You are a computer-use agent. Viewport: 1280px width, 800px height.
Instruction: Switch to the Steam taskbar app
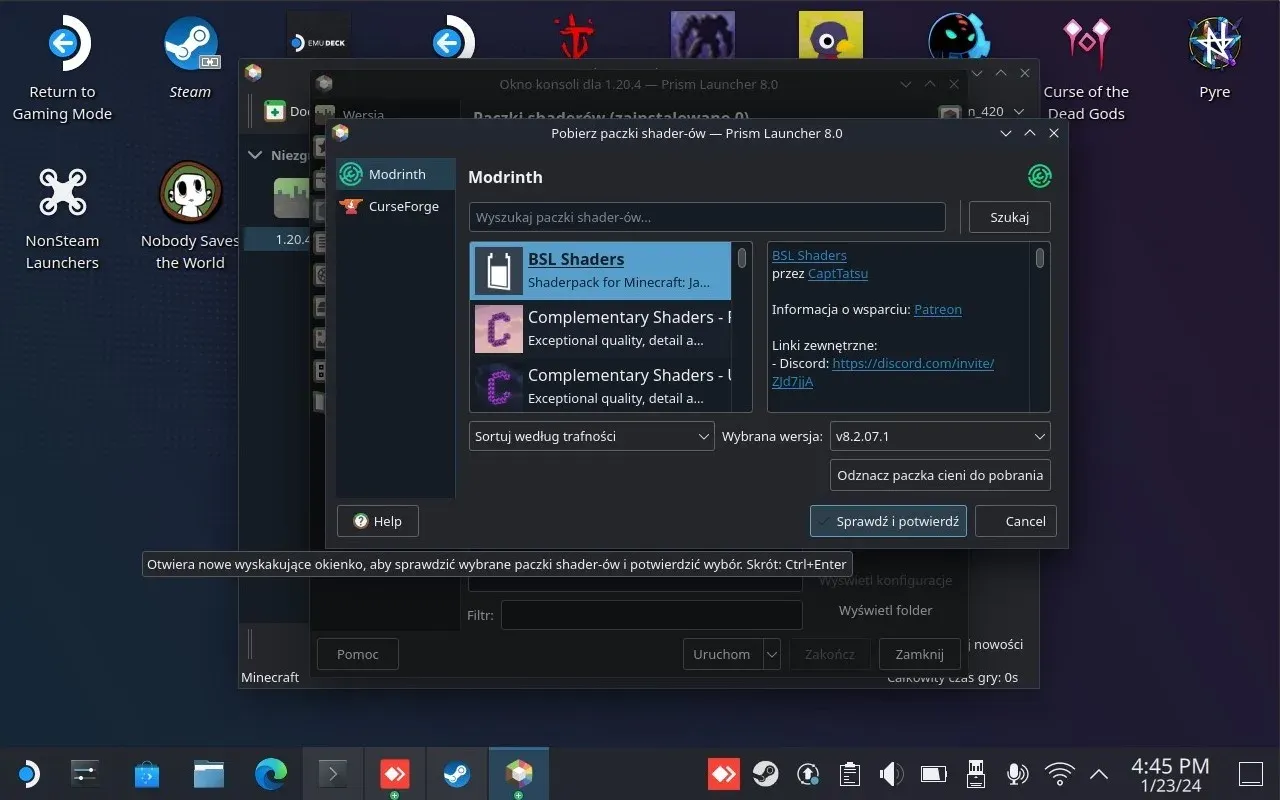pos(456,773)
